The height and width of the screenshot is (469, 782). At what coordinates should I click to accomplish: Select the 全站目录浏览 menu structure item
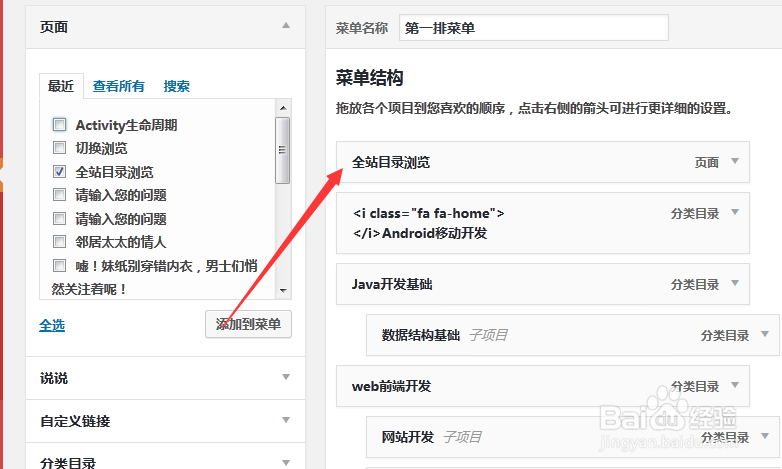point(543,162)
